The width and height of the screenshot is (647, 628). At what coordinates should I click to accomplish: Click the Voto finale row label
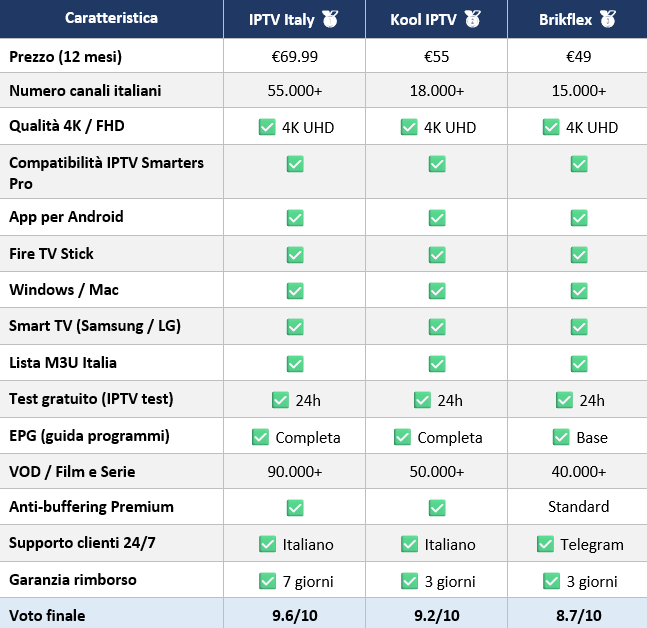click(47, 616)
